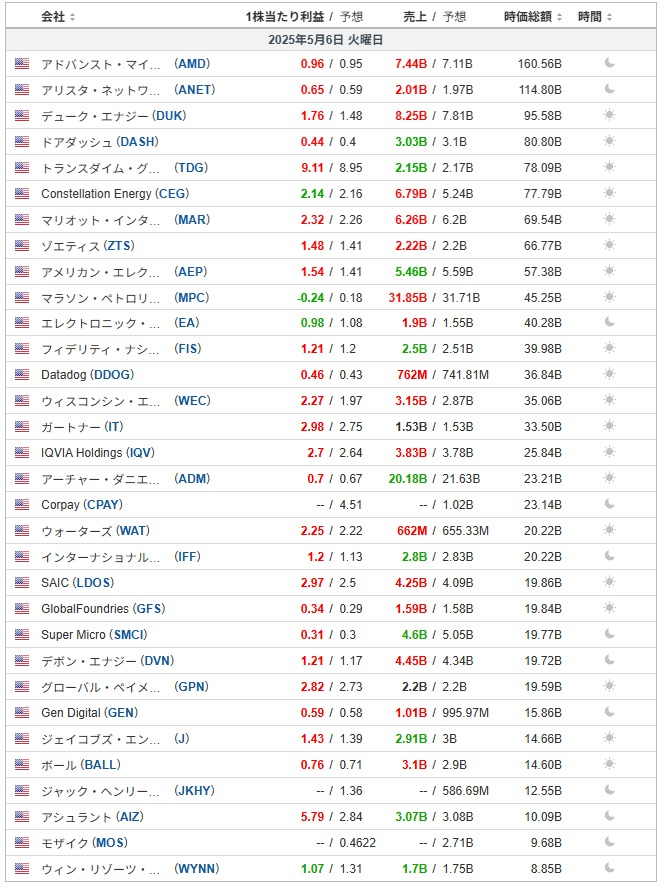Image resolution: width=665 pixels, height=887 pixels.
Task: Select Constellation Energy company name
Action: pyautogui.click(x=96, y=194)
